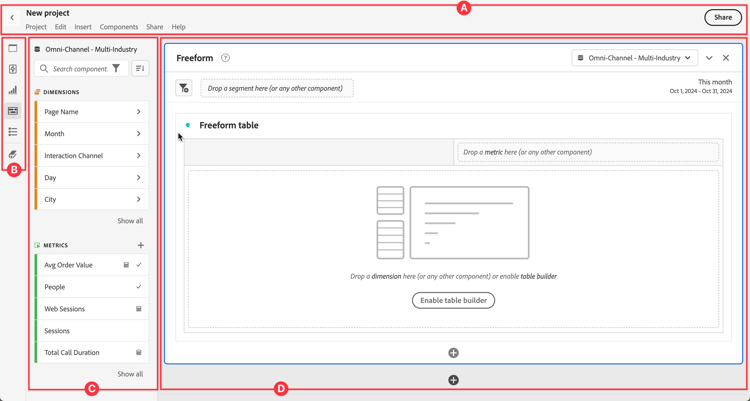This screenshot has height=401, width=750.
Task: Expand the Day dimension chevron
Action: [x=139, y=178]
